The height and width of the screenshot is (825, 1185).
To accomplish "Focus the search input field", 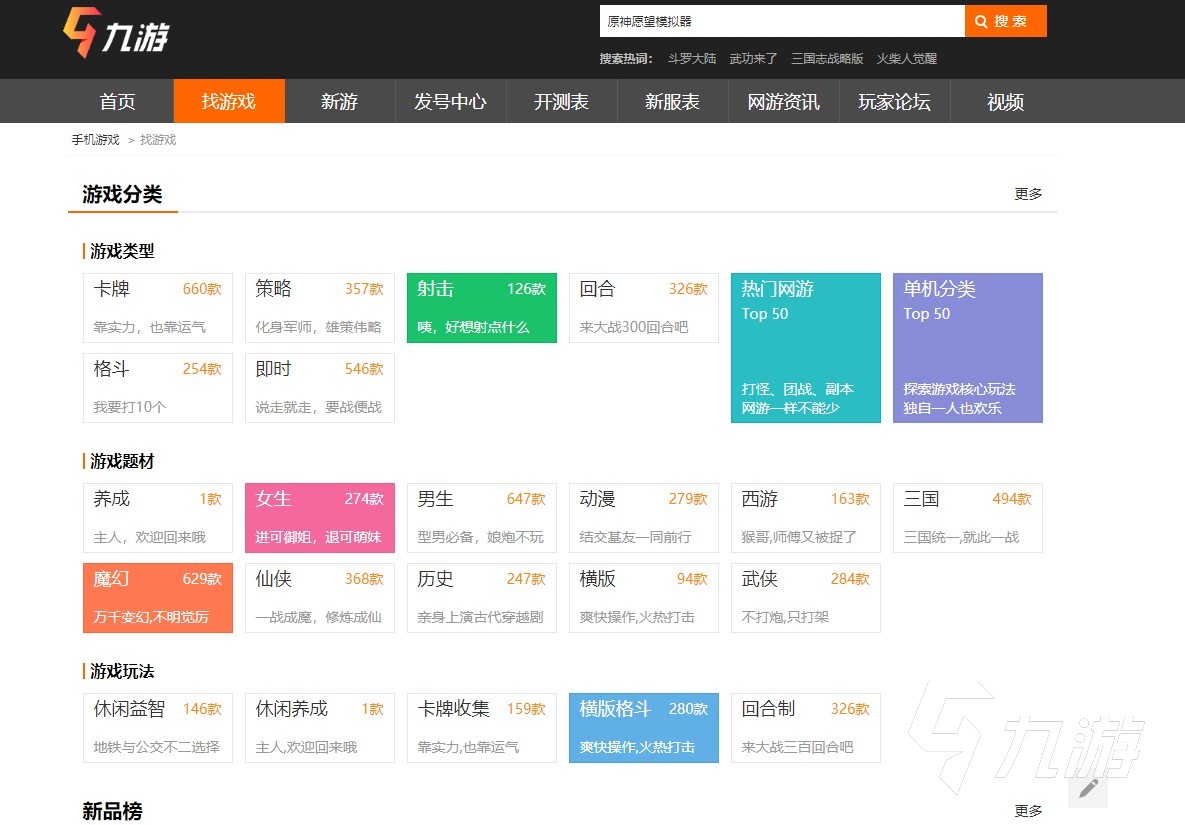I will [781, 21].
